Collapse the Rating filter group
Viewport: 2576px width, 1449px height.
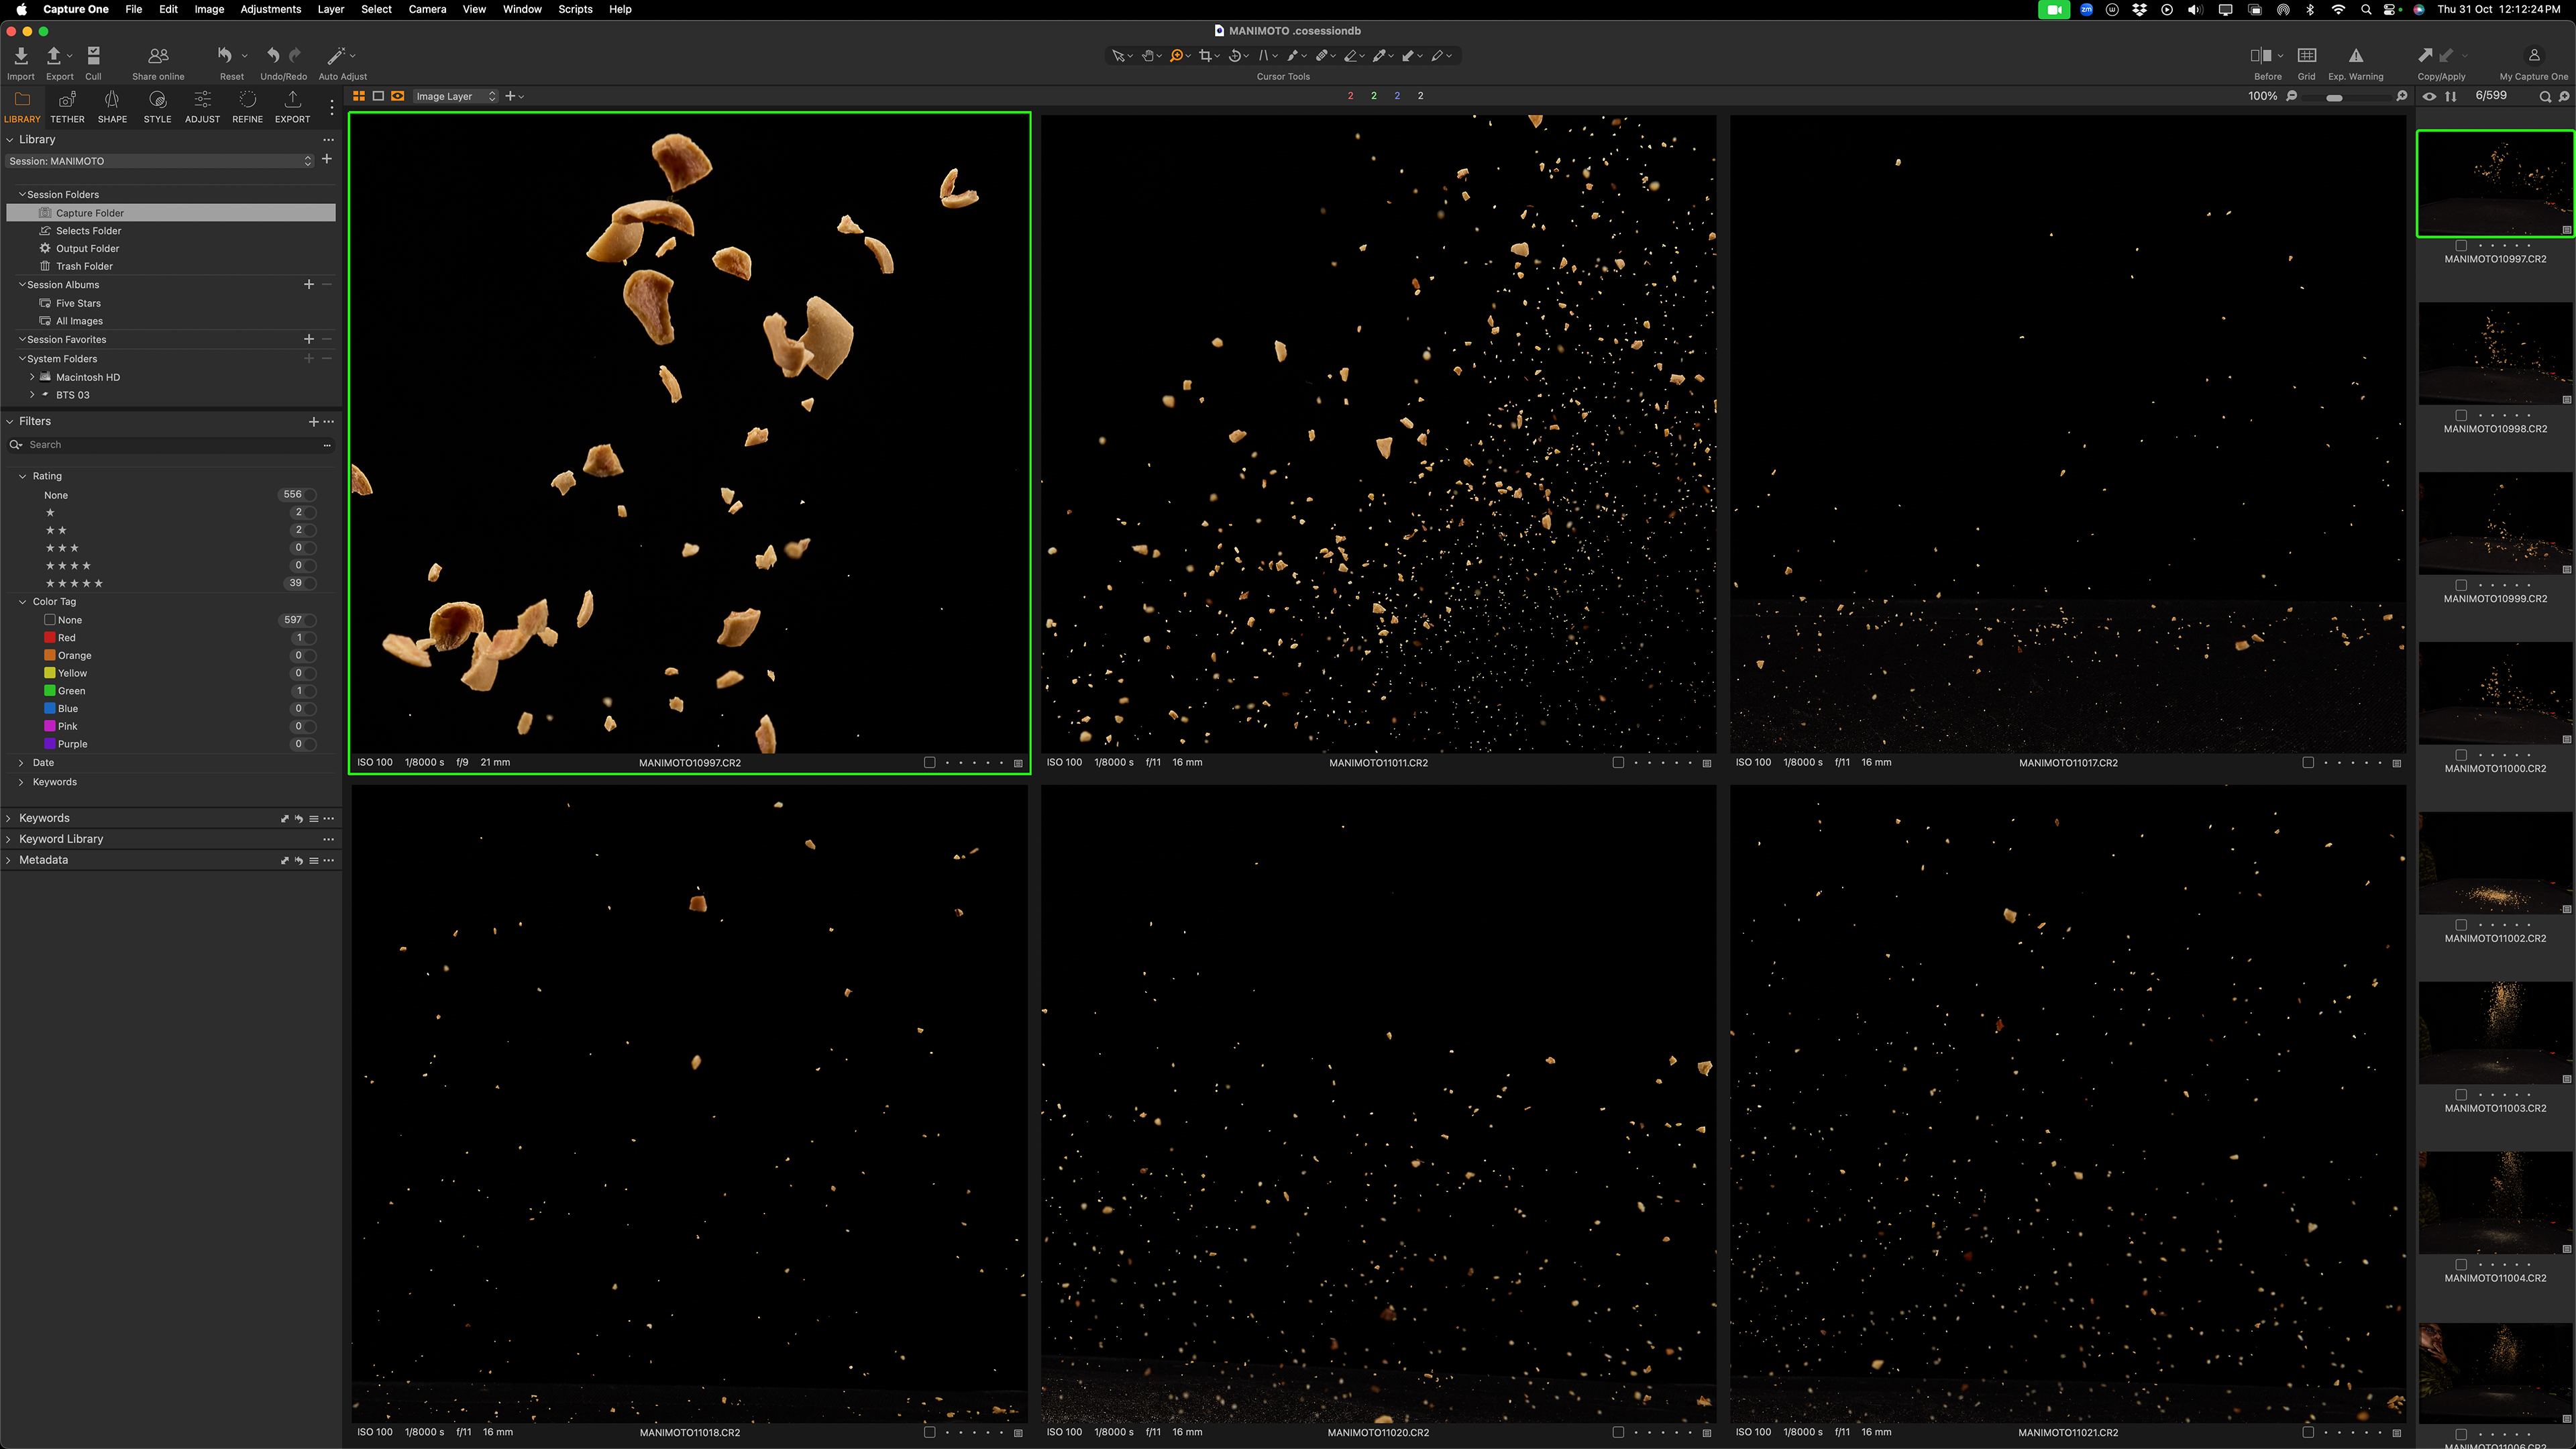click(22, 476)
